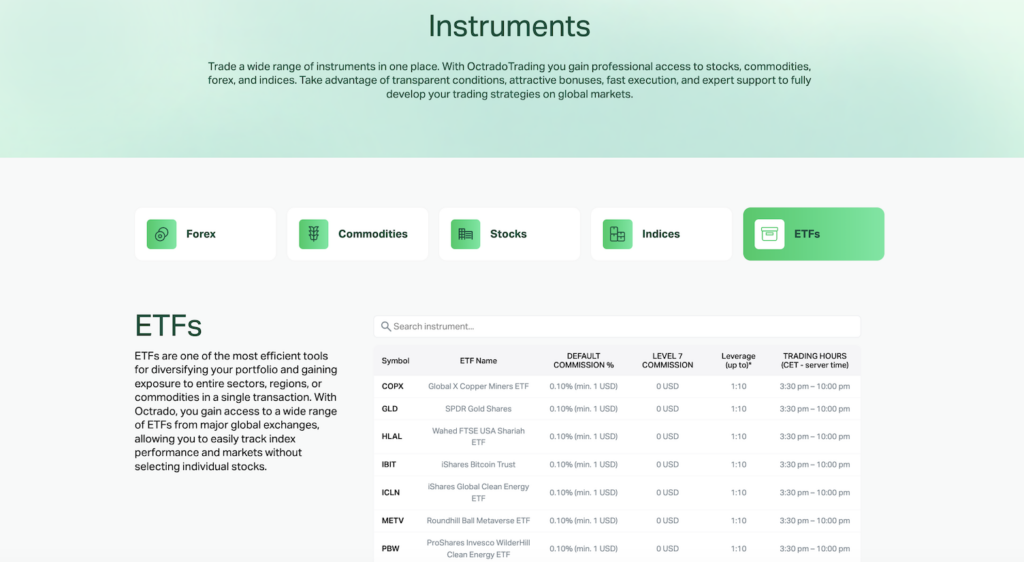Click COPX default commission value
Viewport: 1024px width, 562px height.
(583, 386)
